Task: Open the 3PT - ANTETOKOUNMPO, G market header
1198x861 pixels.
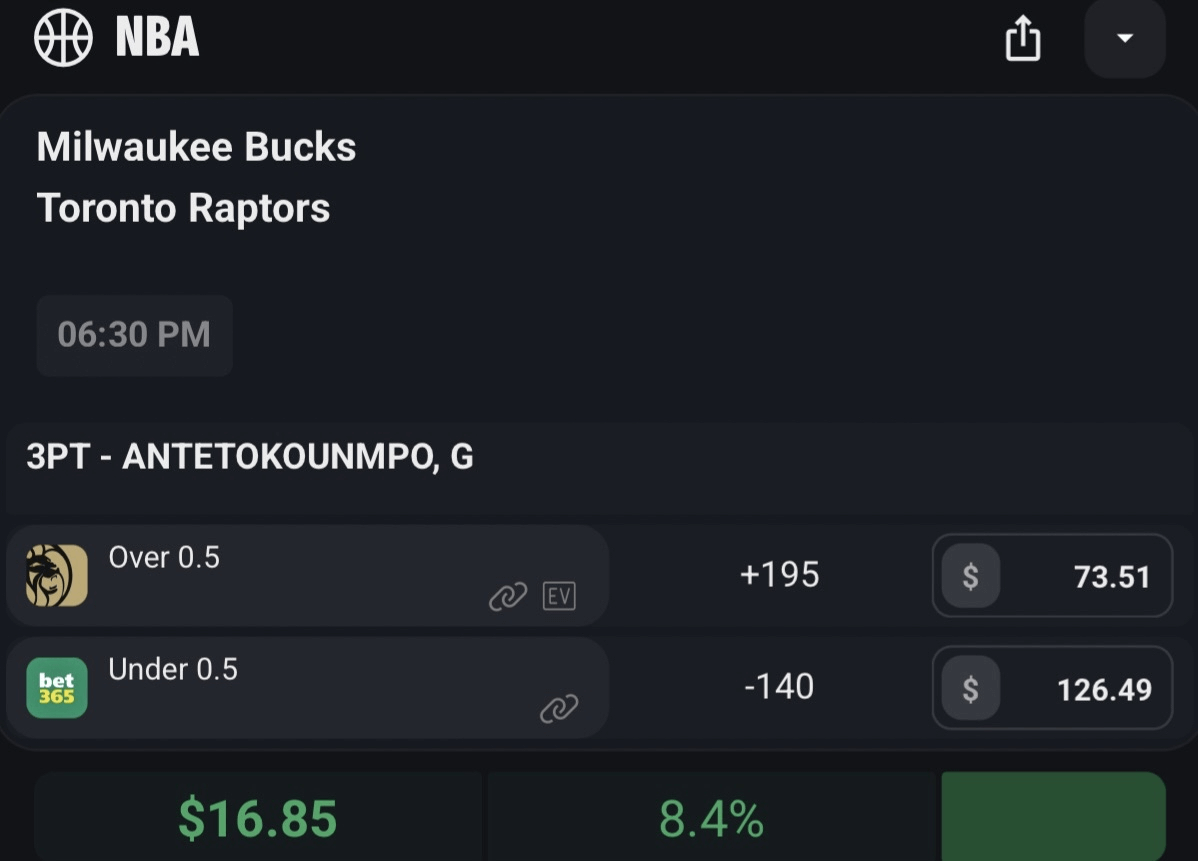Action: click(x=250, y=458)
